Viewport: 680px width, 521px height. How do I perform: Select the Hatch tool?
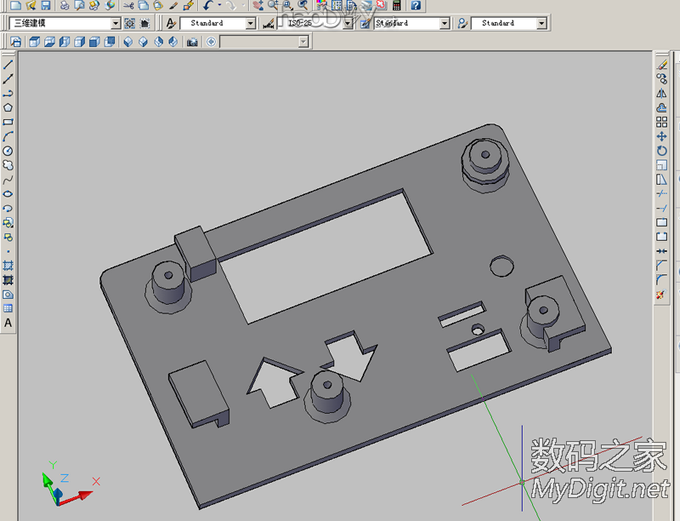[x=8, y=266]
